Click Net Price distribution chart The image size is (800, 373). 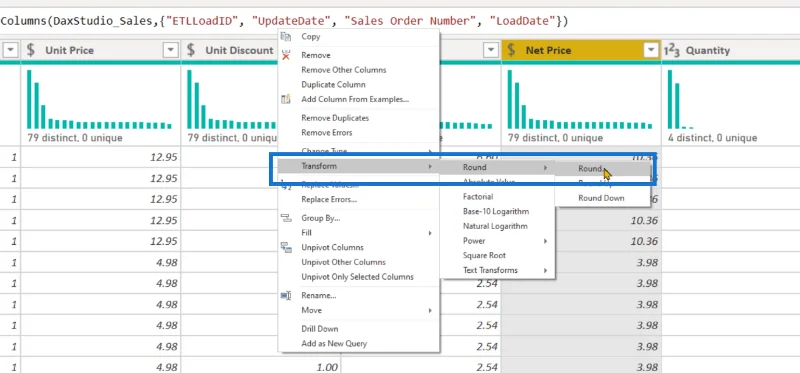[580, 100]
